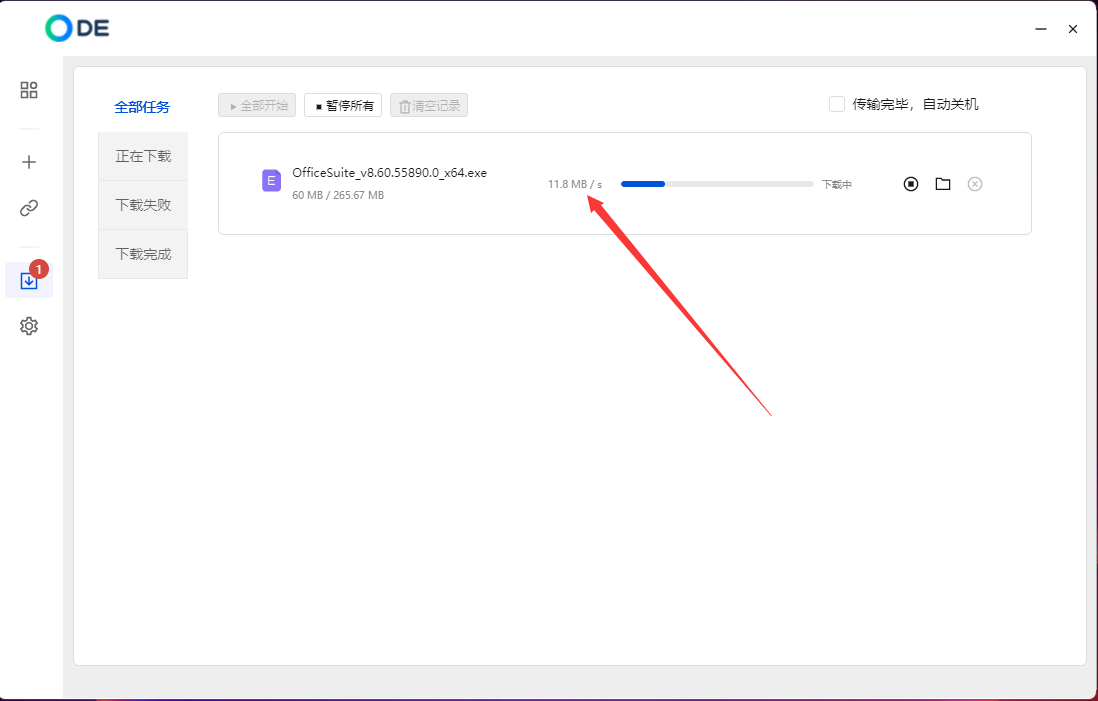Open settings via the gear icon

(x=29, y=326)
